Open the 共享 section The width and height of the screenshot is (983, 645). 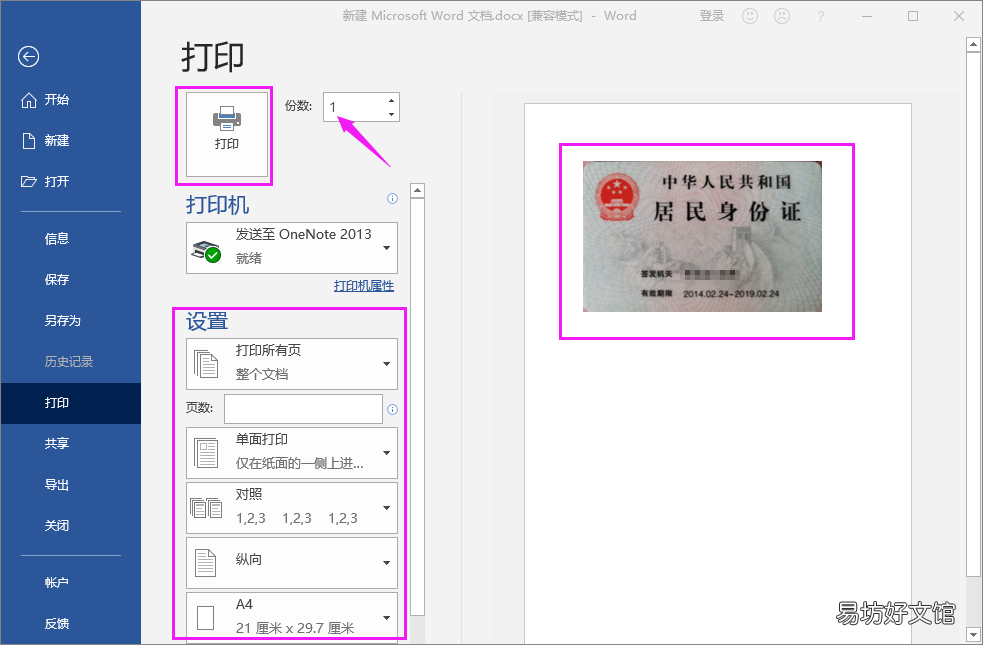coord(70,444)
